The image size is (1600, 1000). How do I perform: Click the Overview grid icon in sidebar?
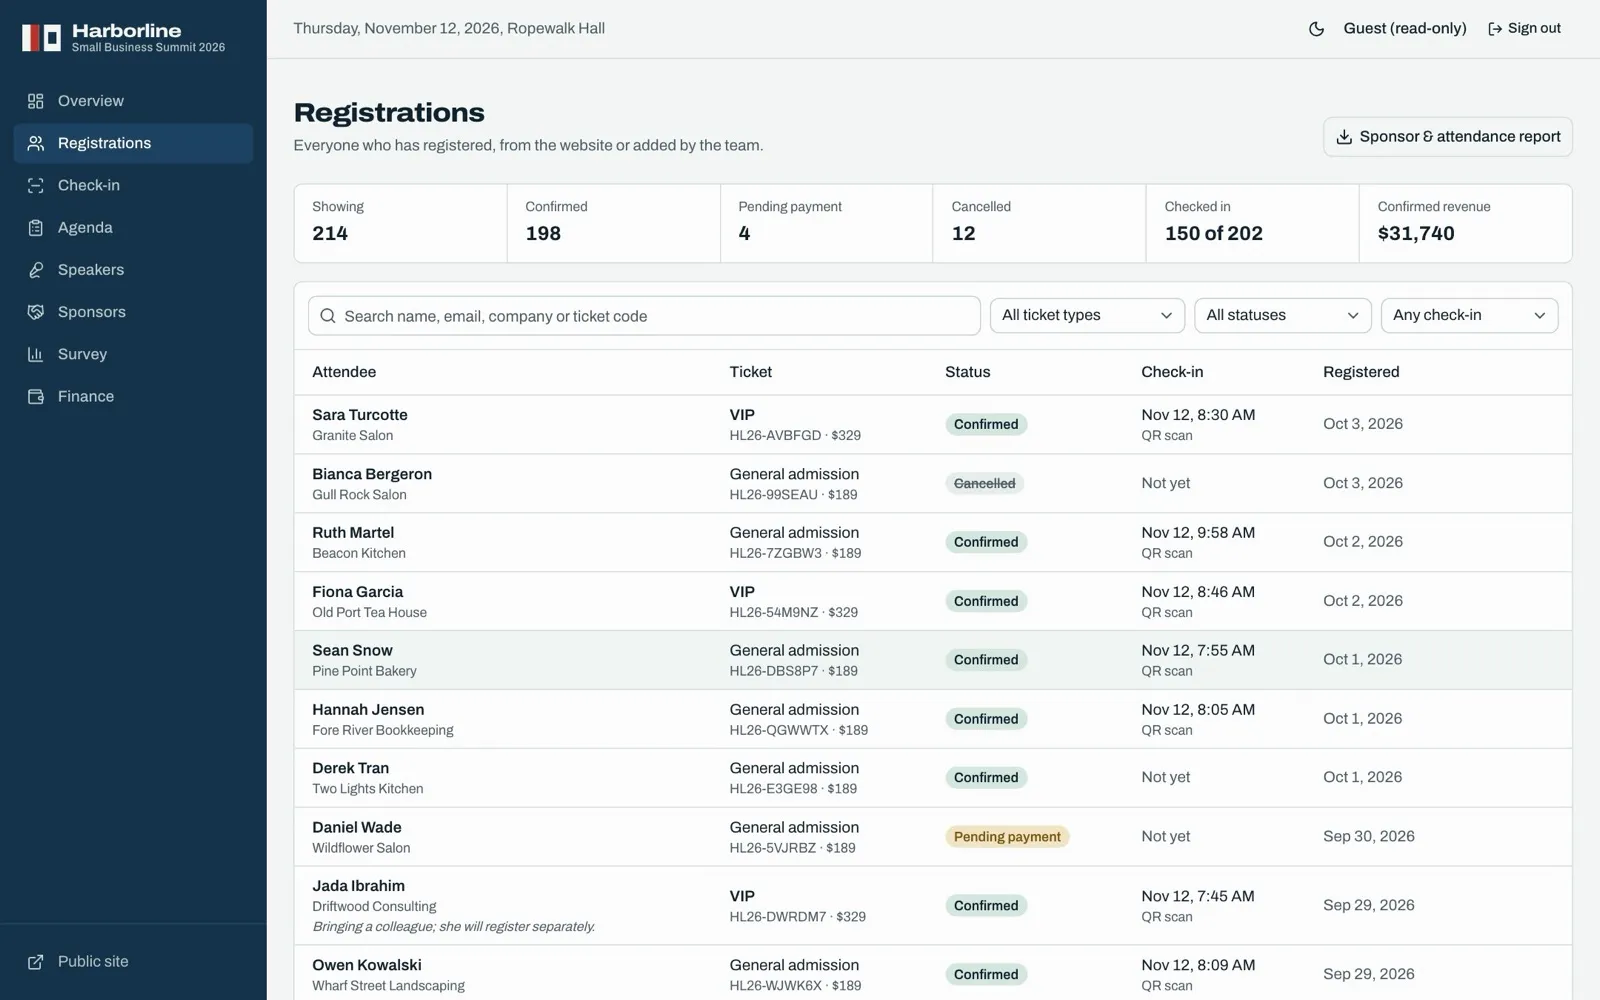pyautogui.click(x=36, y=101)
